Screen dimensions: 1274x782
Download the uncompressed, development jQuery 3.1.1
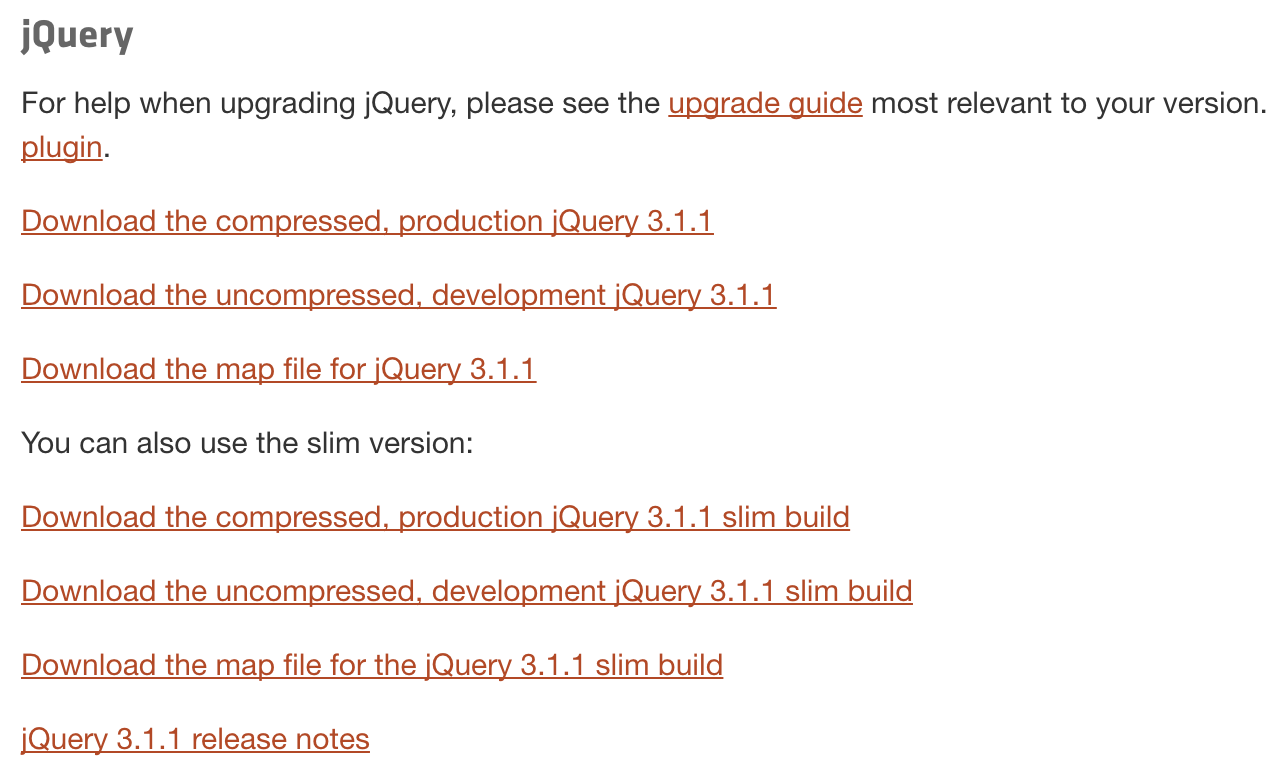[x=398, y=295]
